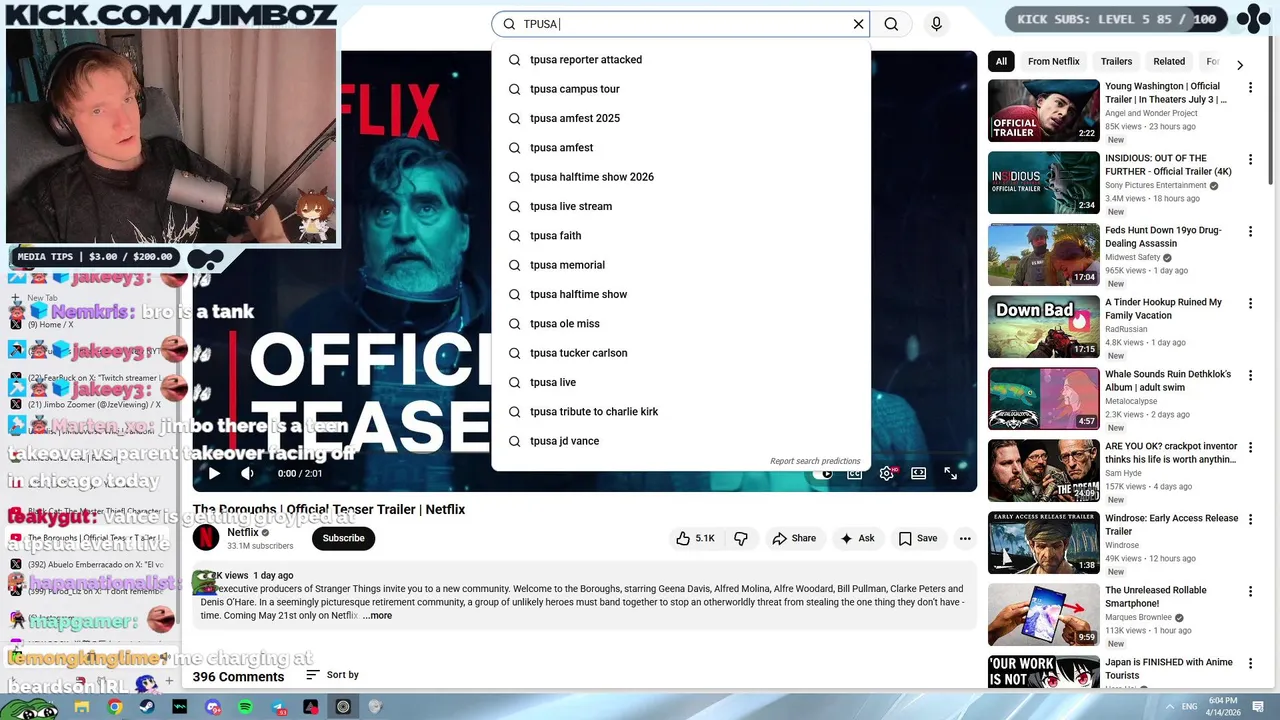Select suggestion tpusa reporter attacked

681,60
